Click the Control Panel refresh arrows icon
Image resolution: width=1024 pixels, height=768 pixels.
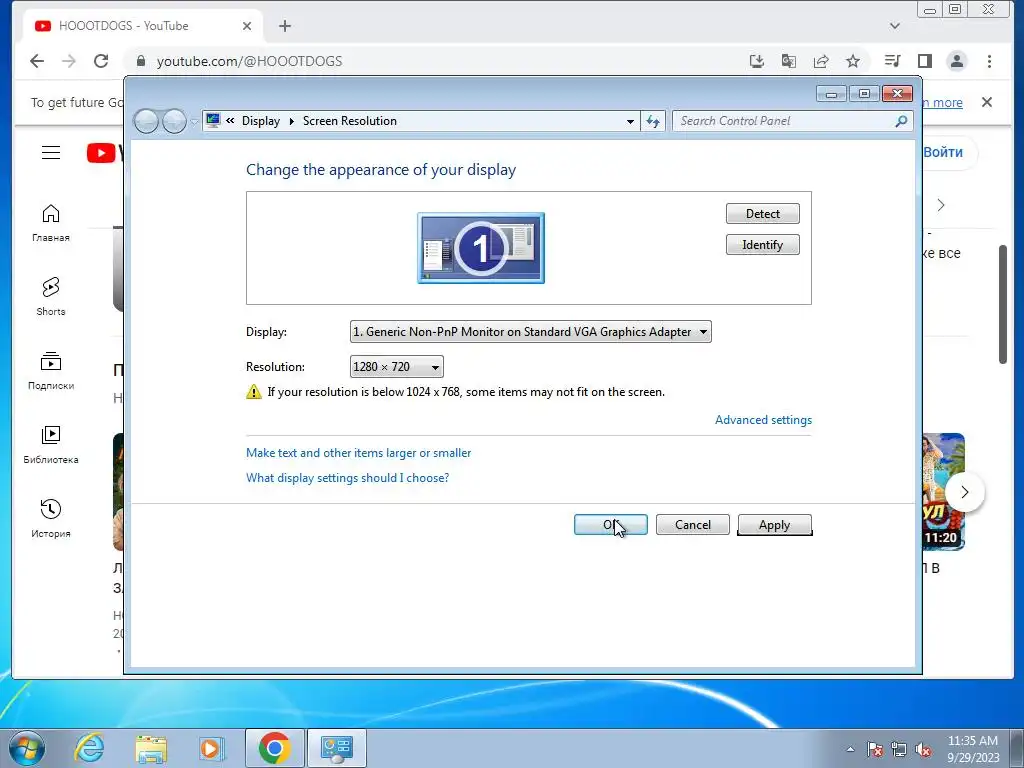pyautogui.click(x=652, y=121)
